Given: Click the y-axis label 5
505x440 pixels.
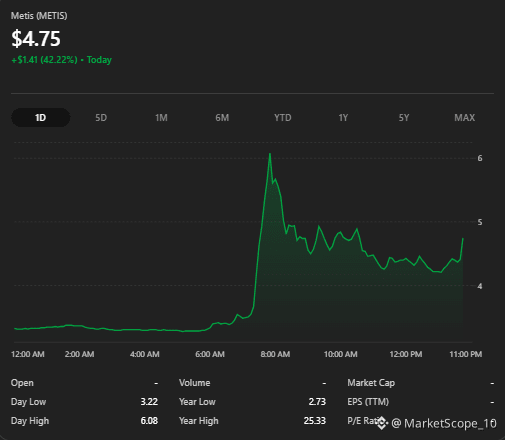Looking at the screenshot, I should pos(480,222).
